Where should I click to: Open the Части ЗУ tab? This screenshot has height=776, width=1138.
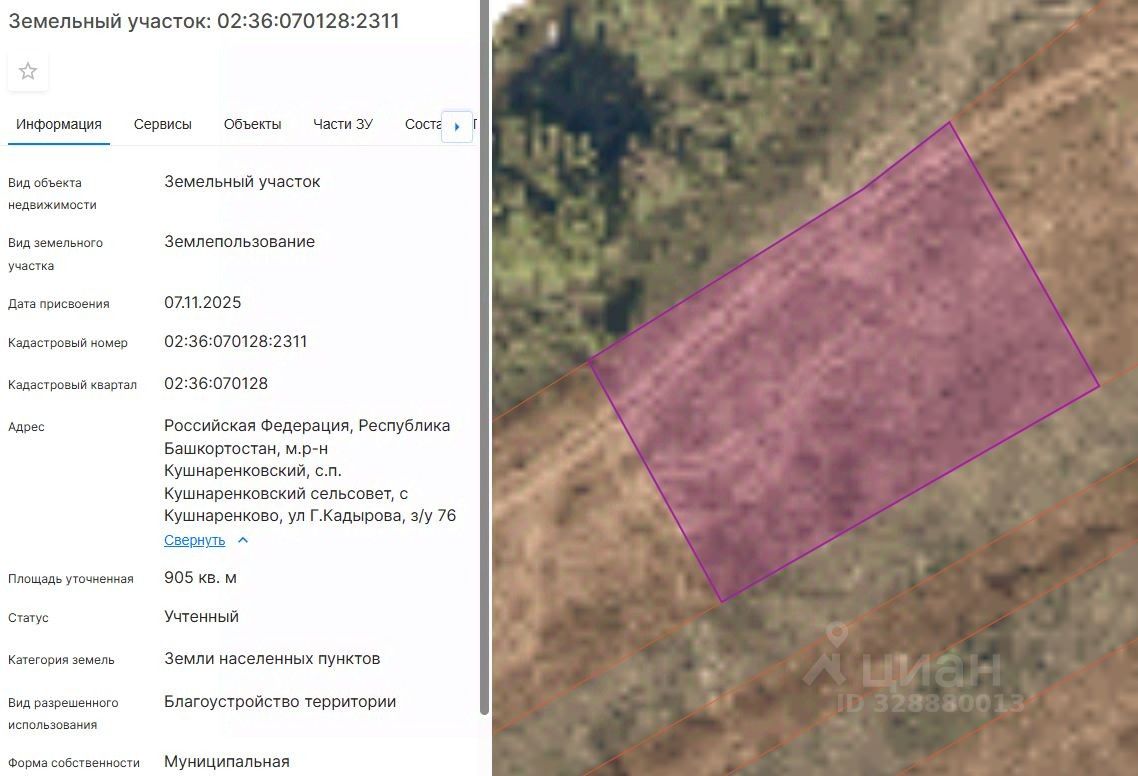[343, 124]
